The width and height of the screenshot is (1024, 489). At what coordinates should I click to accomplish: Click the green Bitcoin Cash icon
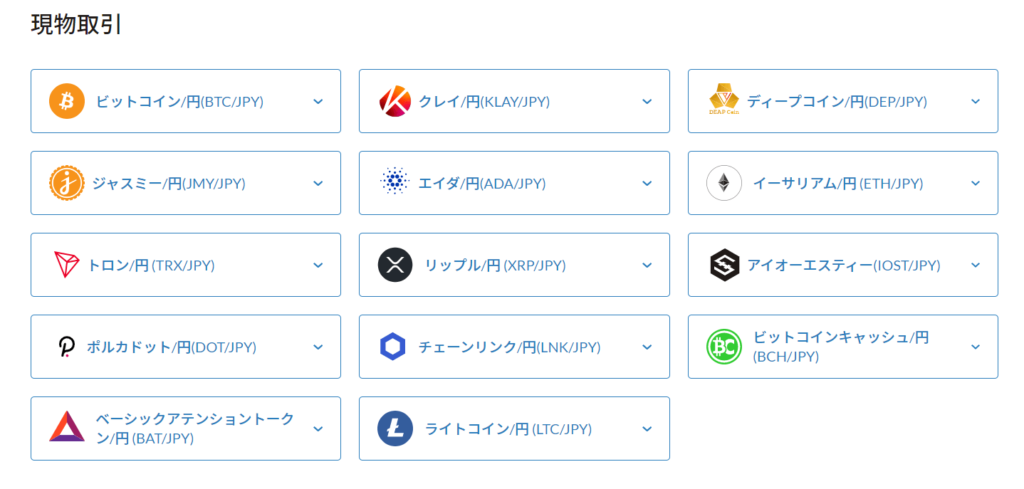[x=724, y=347]
